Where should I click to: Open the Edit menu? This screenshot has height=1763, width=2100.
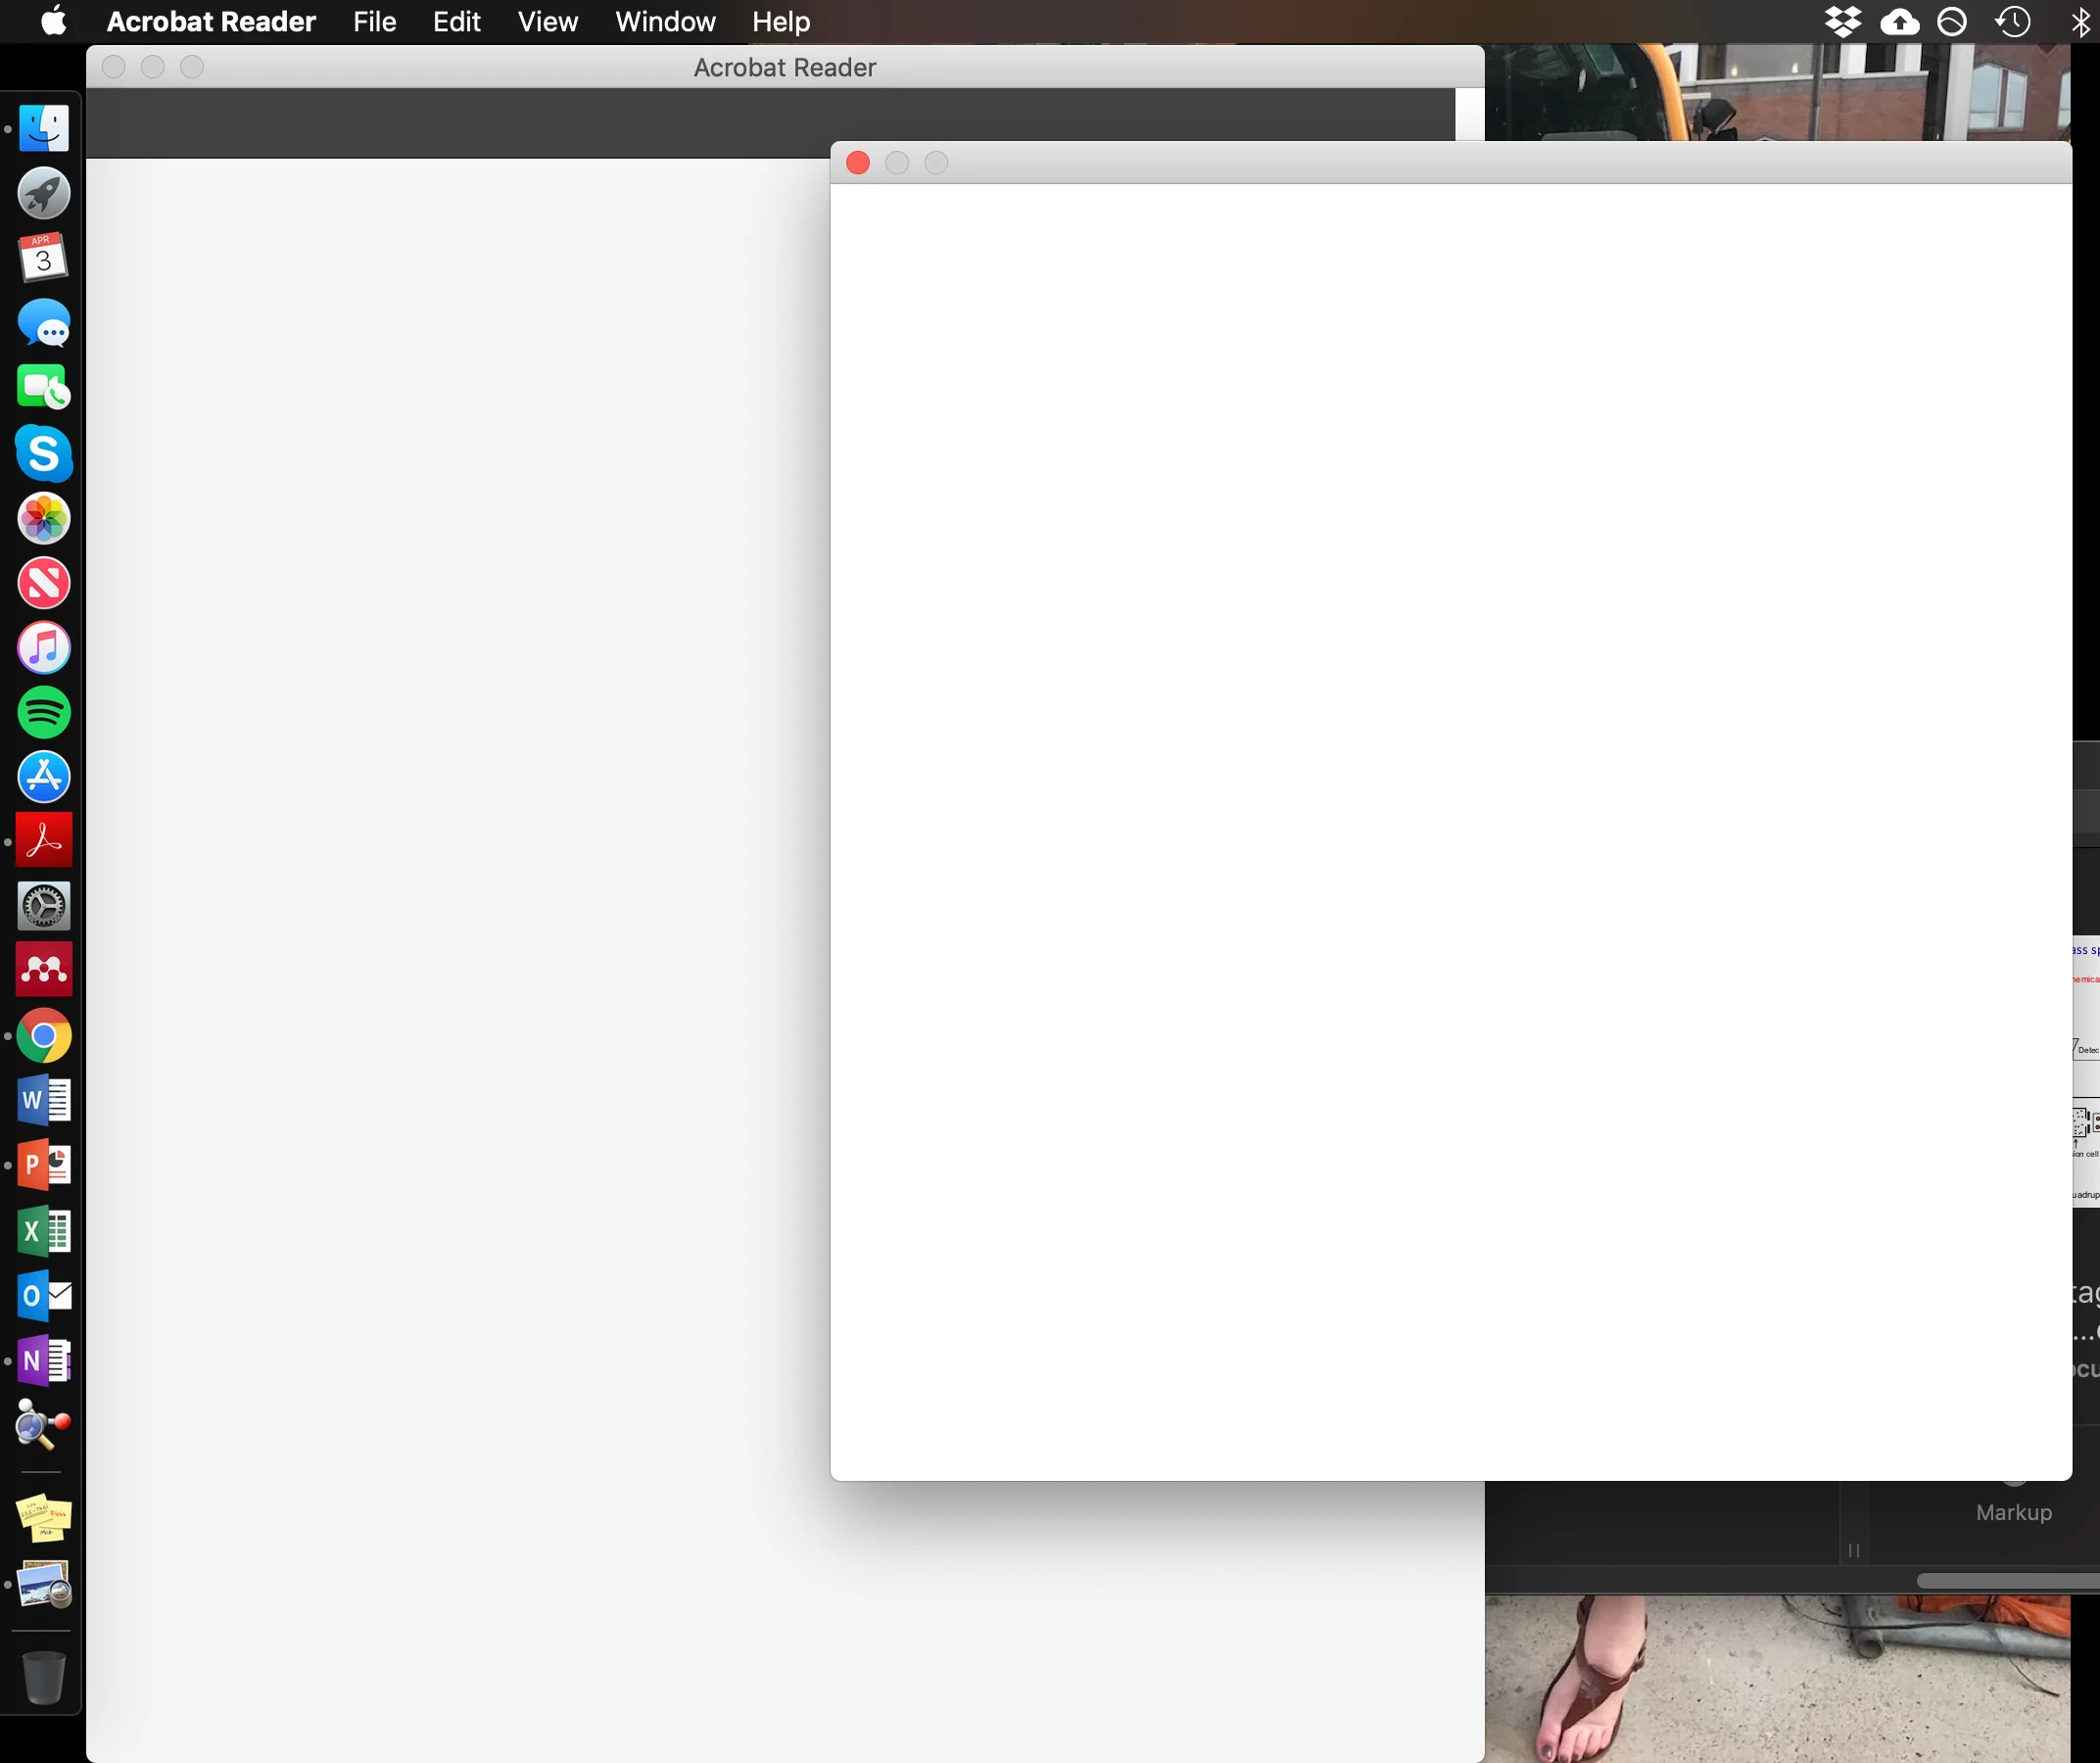pos(456,21)
